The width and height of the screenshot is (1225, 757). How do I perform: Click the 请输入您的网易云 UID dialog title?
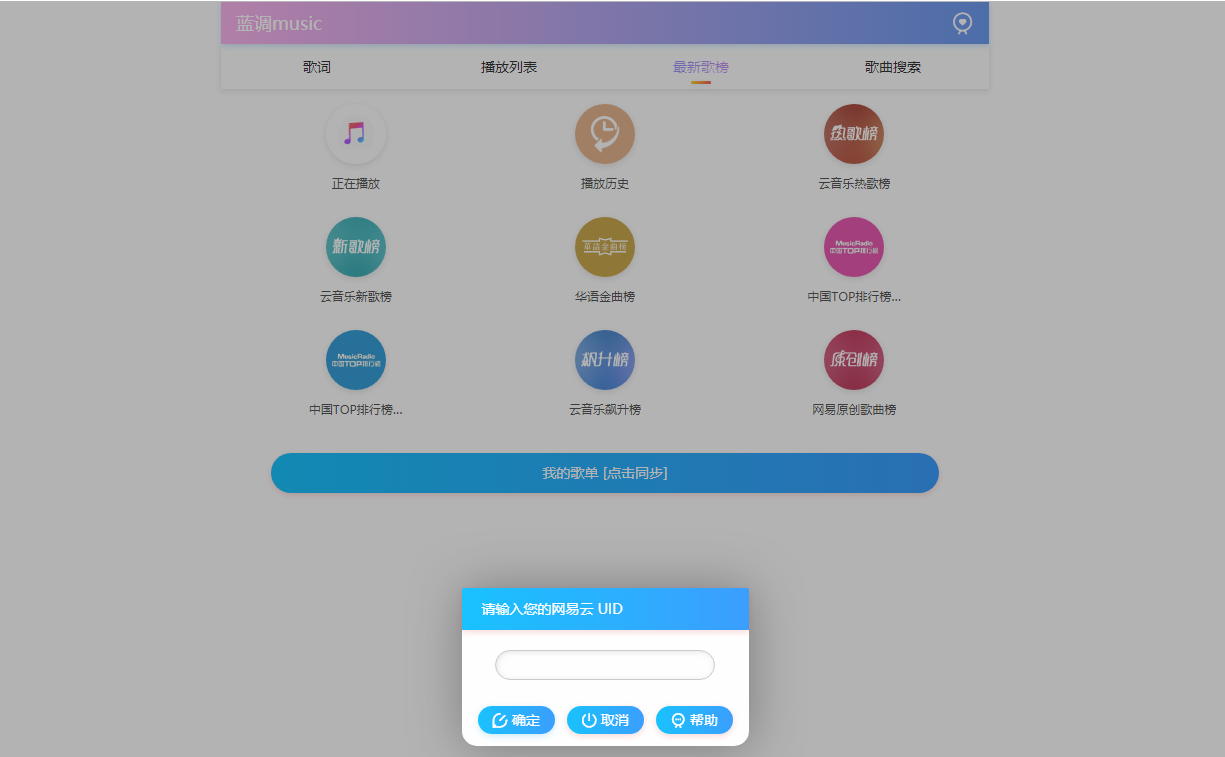pos(552,609)
